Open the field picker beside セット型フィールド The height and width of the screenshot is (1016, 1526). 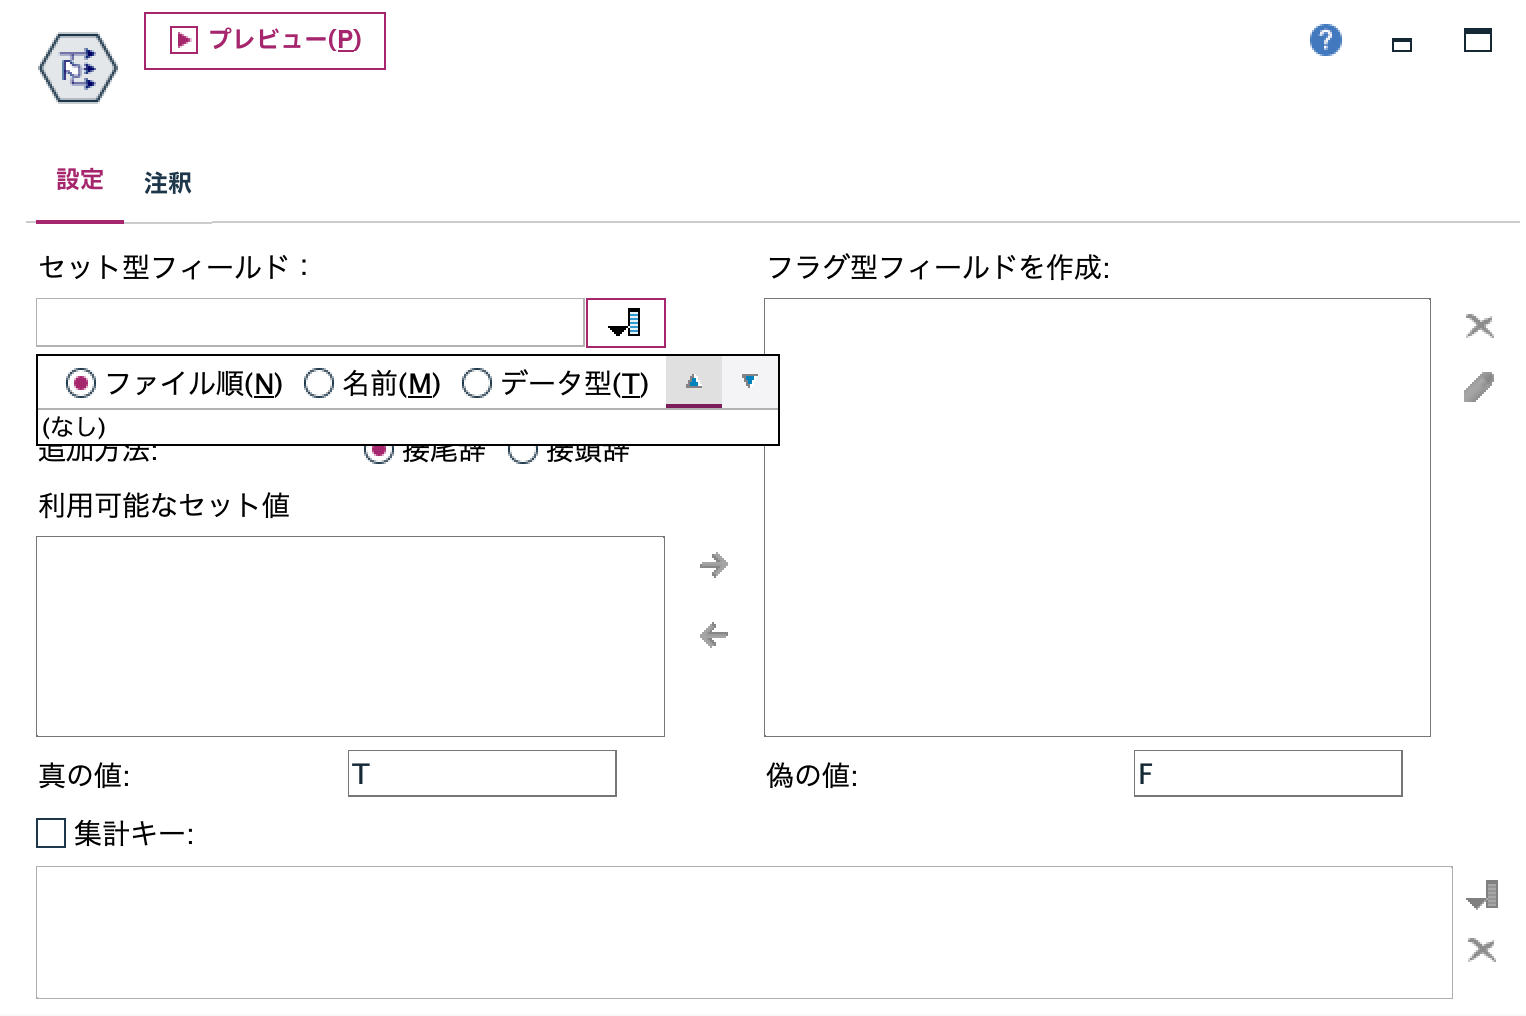point(625,322)
